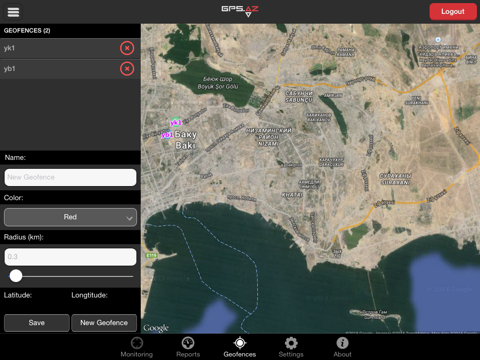The width and height of the screenshot is (480, 360).
Task: Open the Color dropdown showing Red
Action: tap(70, 217)
